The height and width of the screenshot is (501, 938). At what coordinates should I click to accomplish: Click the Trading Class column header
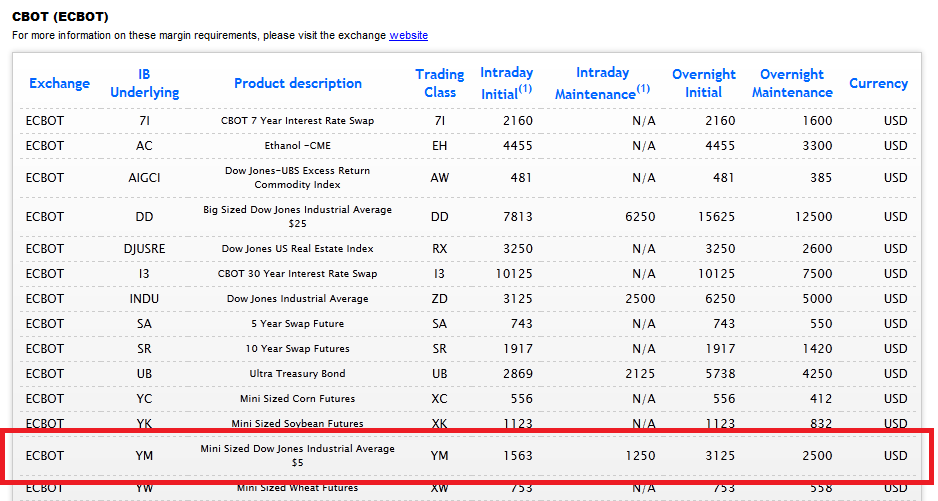(440, 83)
